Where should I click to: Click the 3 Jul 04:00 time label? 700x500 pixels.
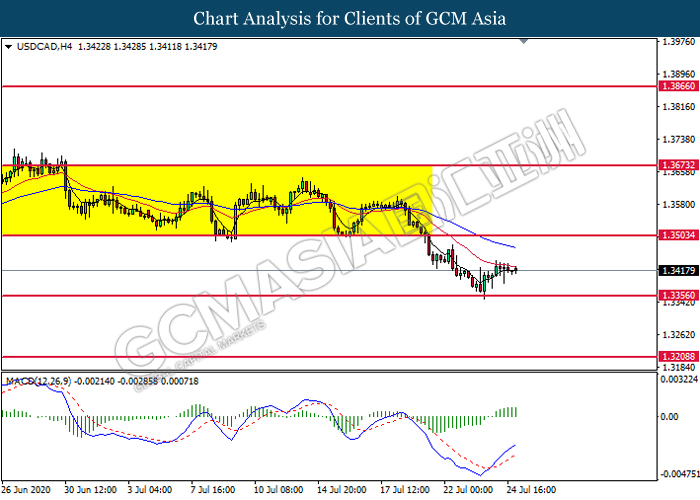coord(150,490)
